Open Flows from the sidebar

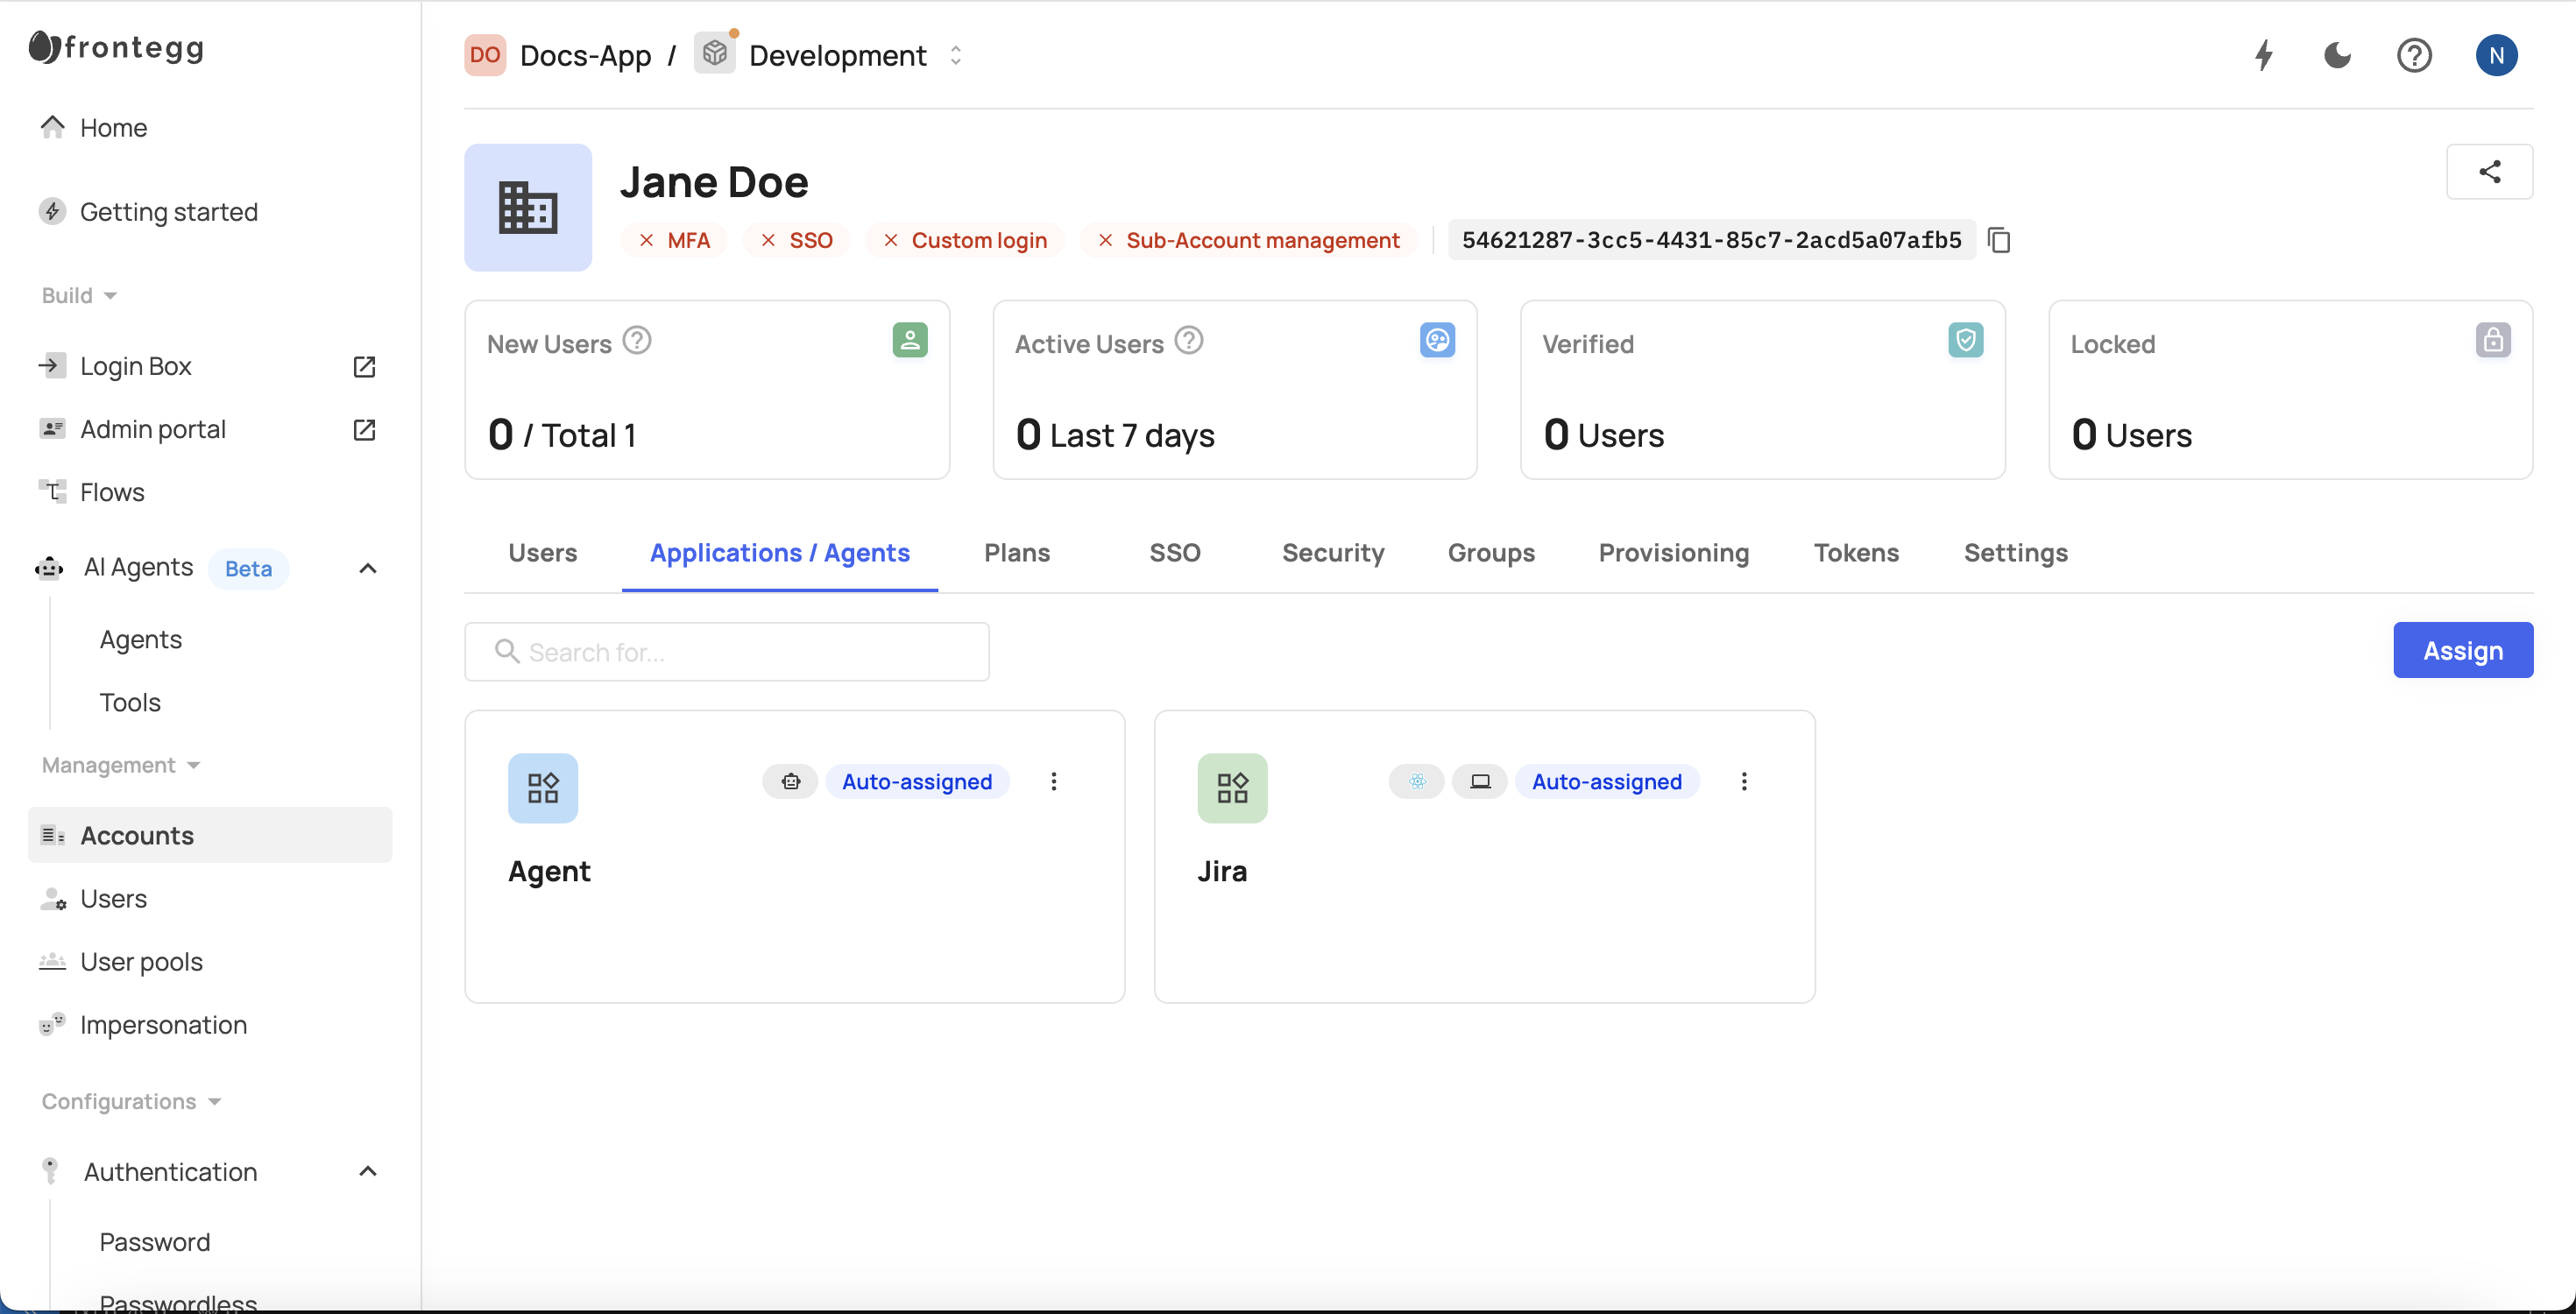(x=112, y=491)
